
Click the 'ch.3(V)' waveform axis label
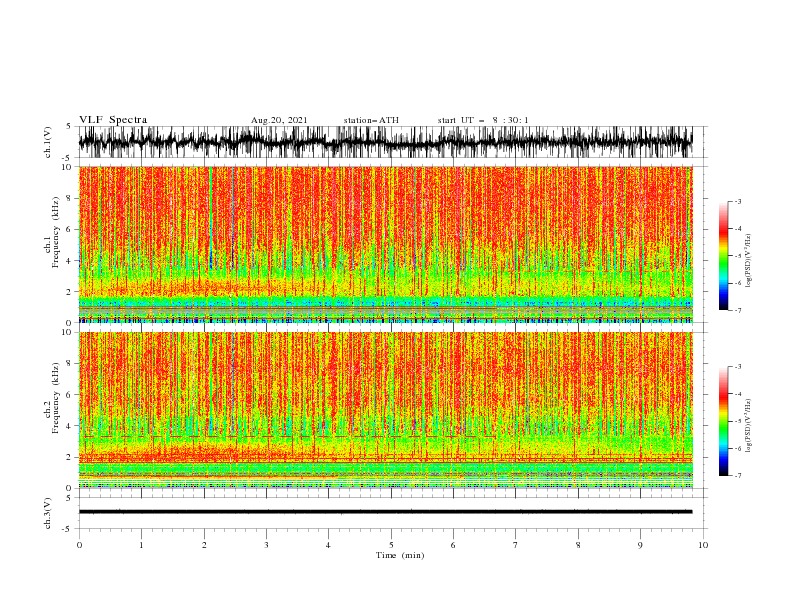click(x=48, y=513)
